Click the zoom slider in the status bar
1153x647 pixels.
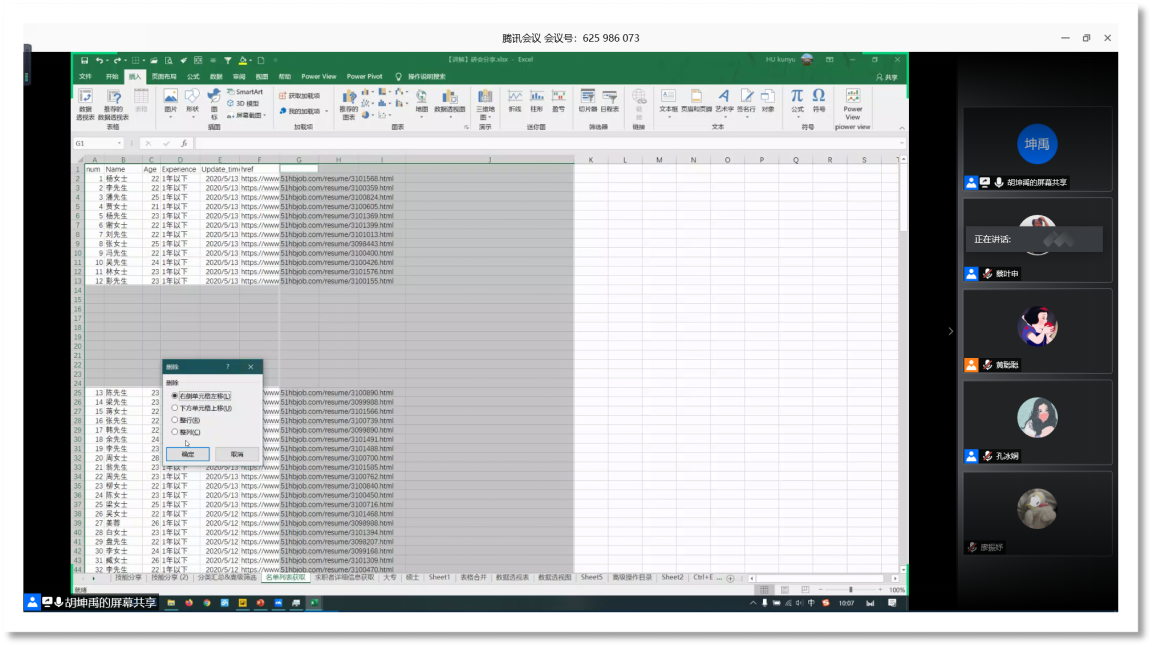(850, 590)
